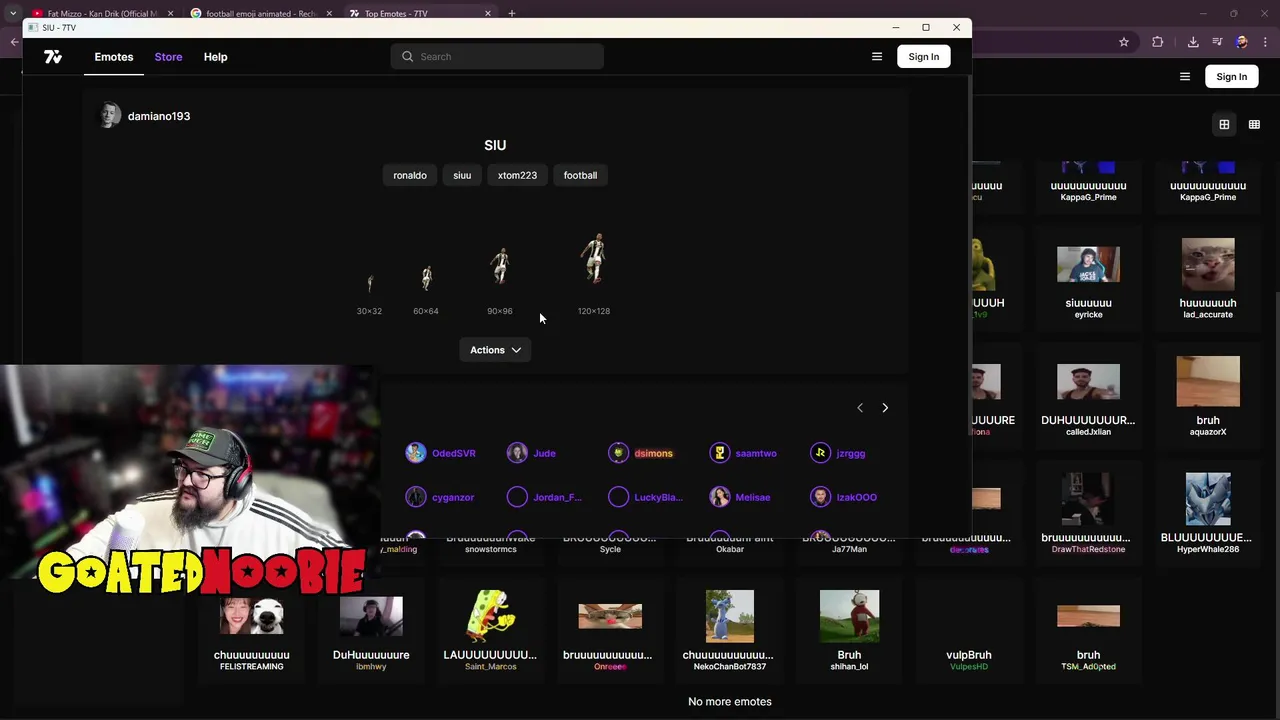Open bruh emote by aquazorX
Image resolution: width=1280 pixels, height=720 pixels.
coord(1208,396)
